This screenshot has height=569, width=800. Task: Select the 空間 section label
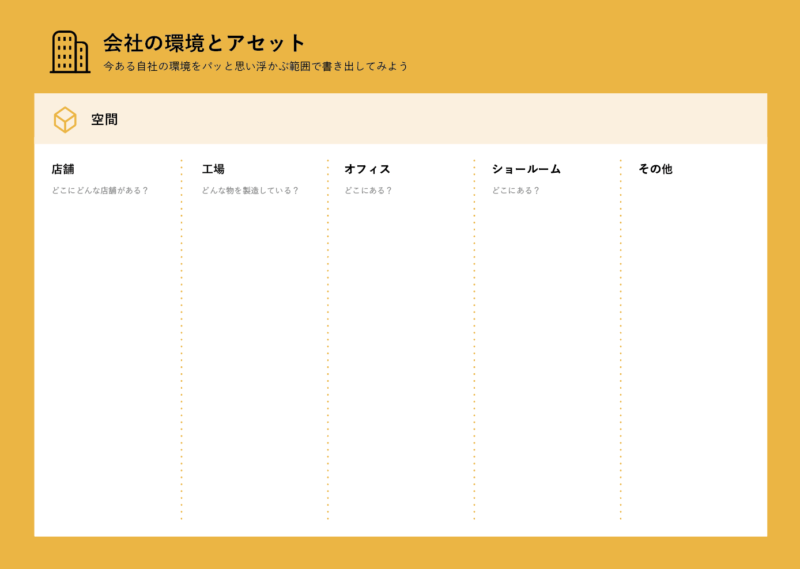[104, 120]
